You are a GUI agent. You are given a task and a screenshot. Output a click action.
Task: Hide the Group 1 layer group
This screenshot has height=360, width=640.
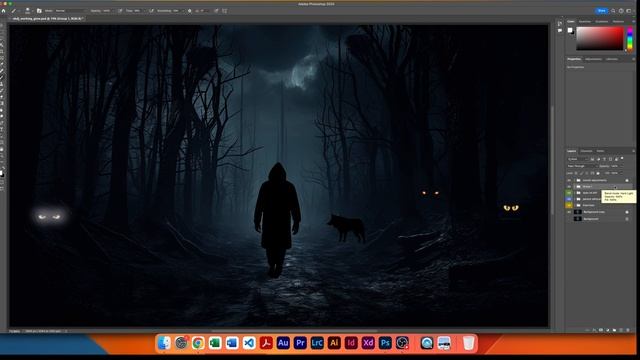click(569, 187)
